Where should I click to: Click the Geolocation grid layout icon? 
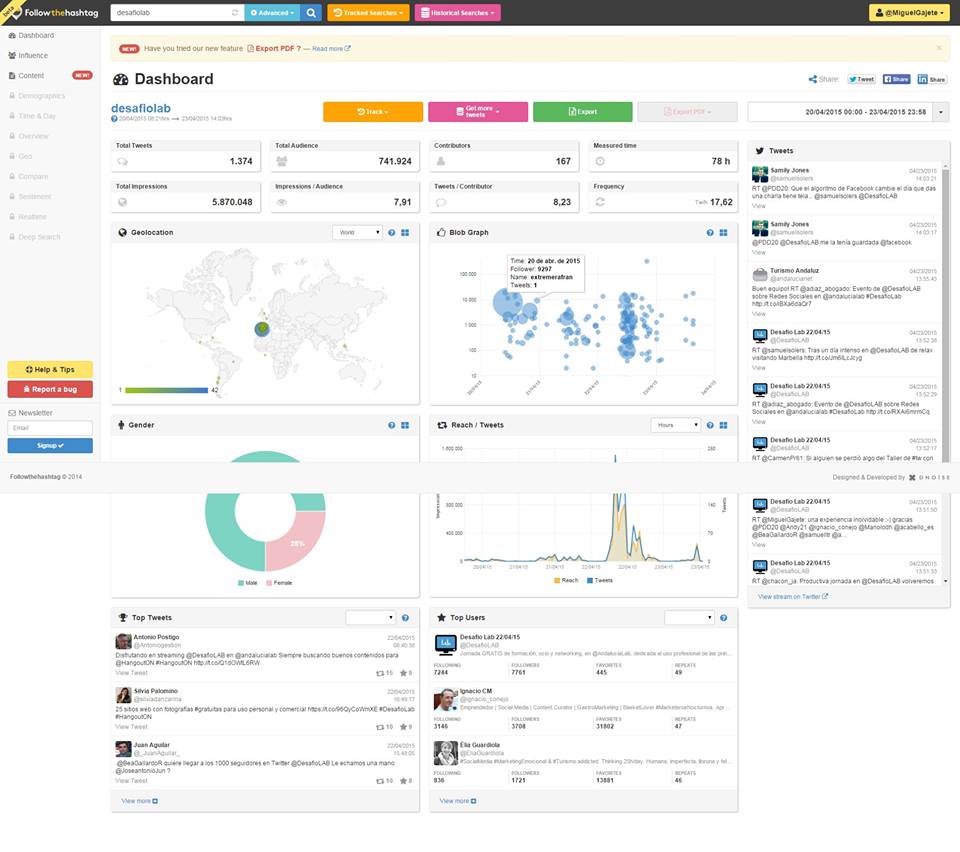coord(405,233)
